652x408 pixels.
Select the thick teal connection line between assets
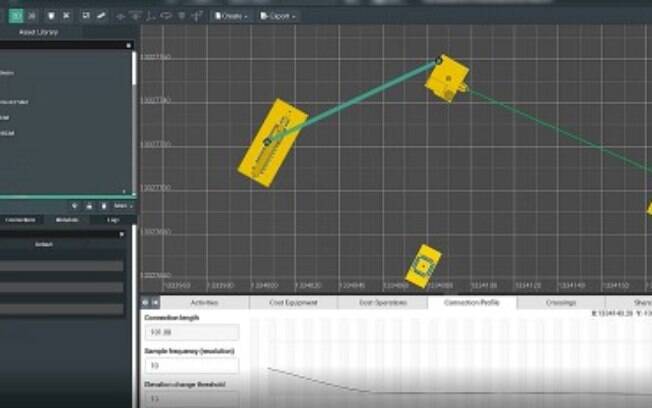pyautogui.click(x=353, y=101)
